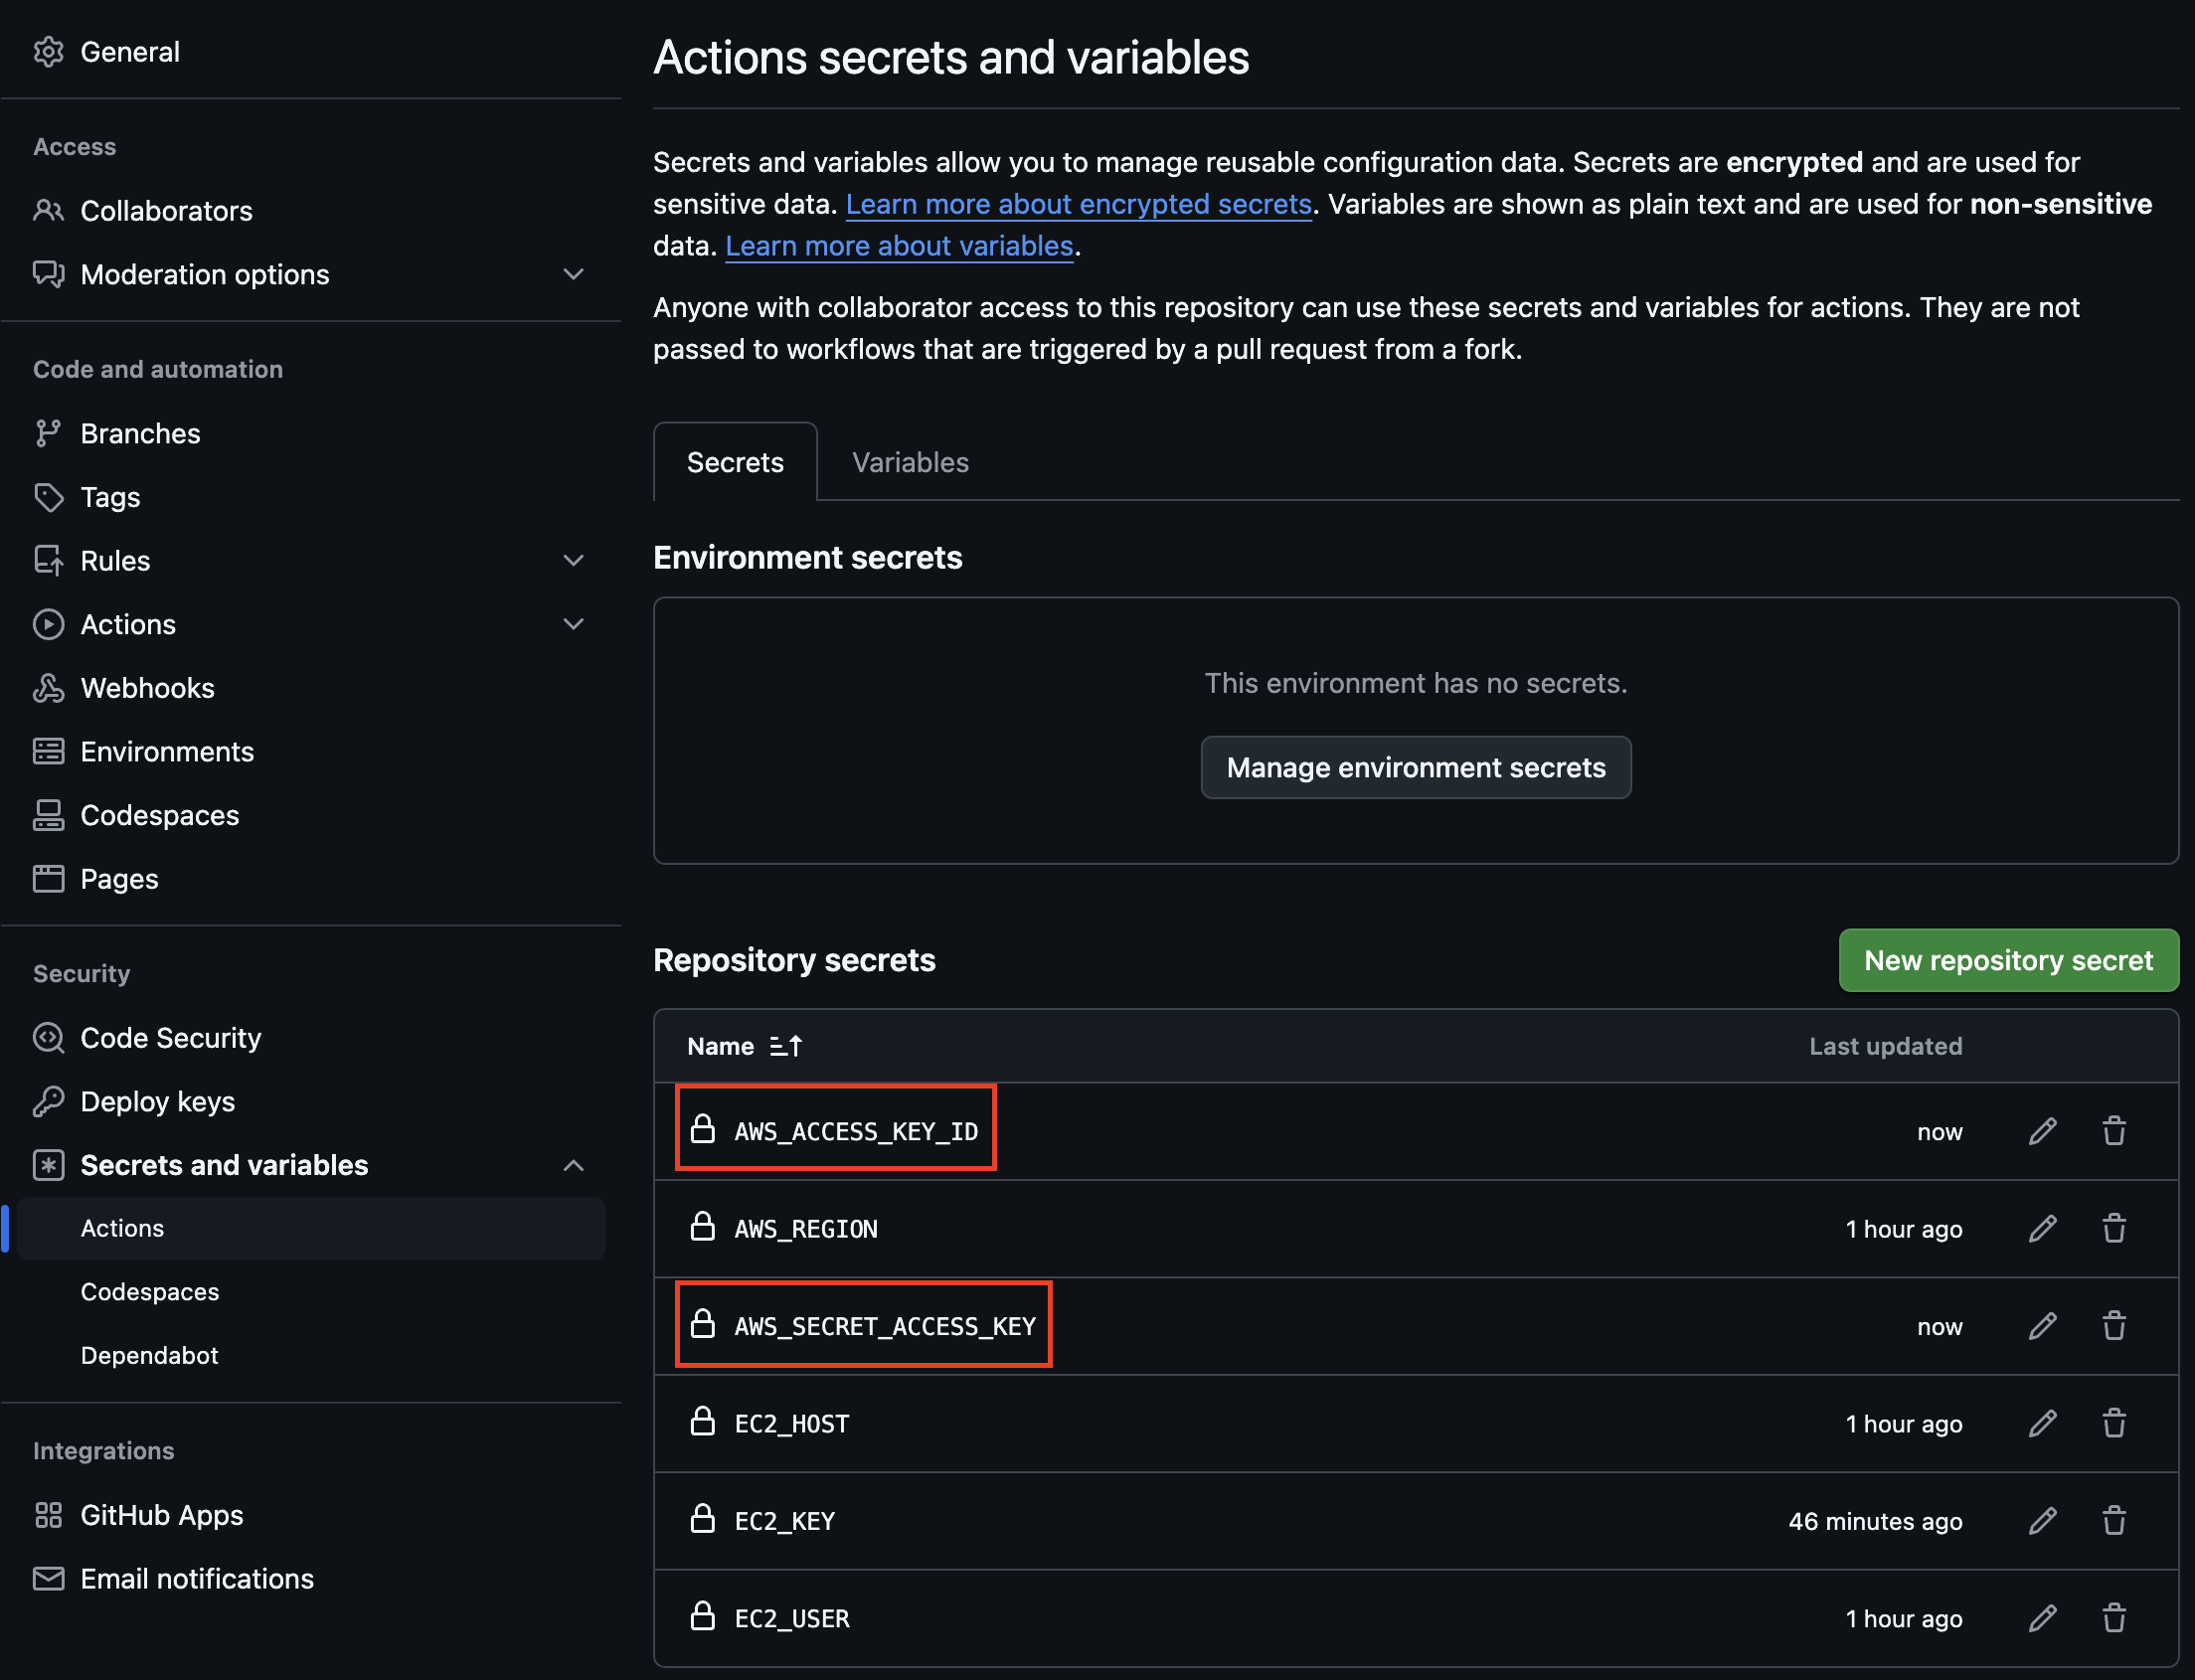Click Manage environment secrets button
The image size is (2195, 1680).
(x=1415, y=767)
